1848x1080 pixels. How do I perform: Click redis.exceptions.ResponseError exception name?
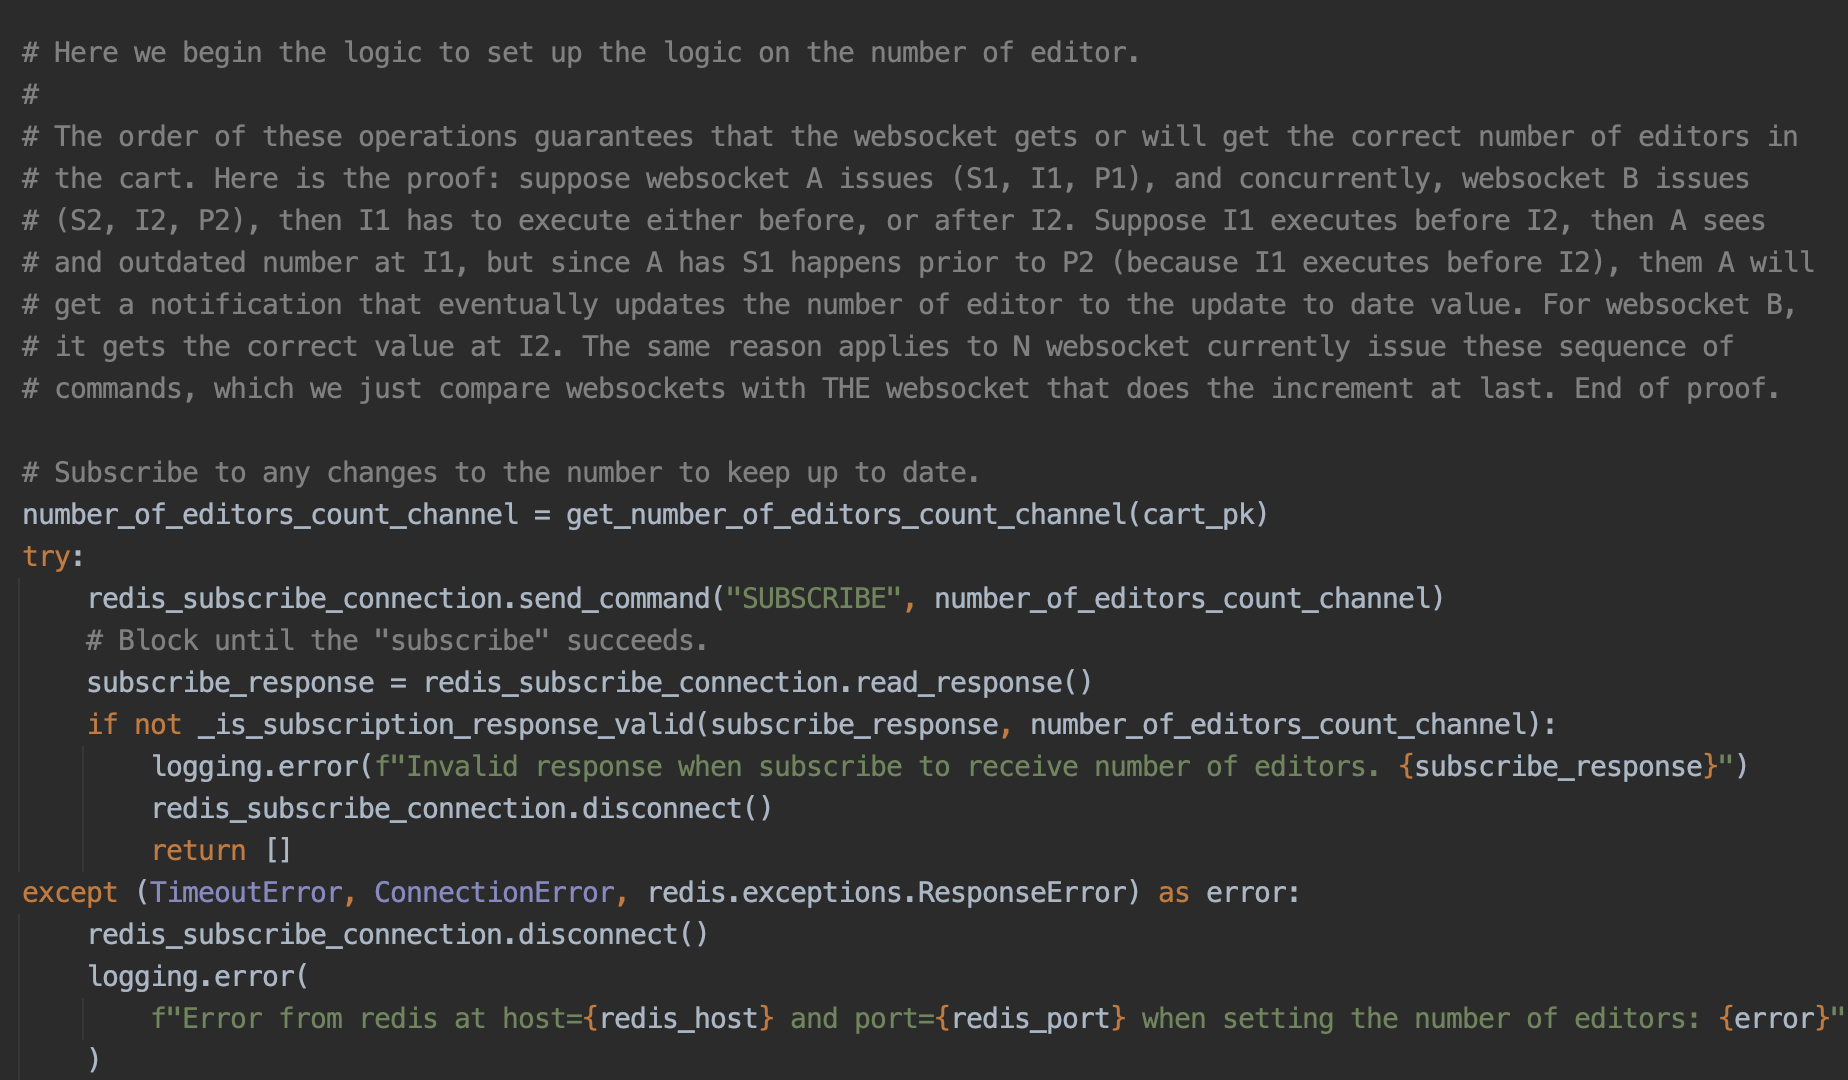[x=886, y=892]
